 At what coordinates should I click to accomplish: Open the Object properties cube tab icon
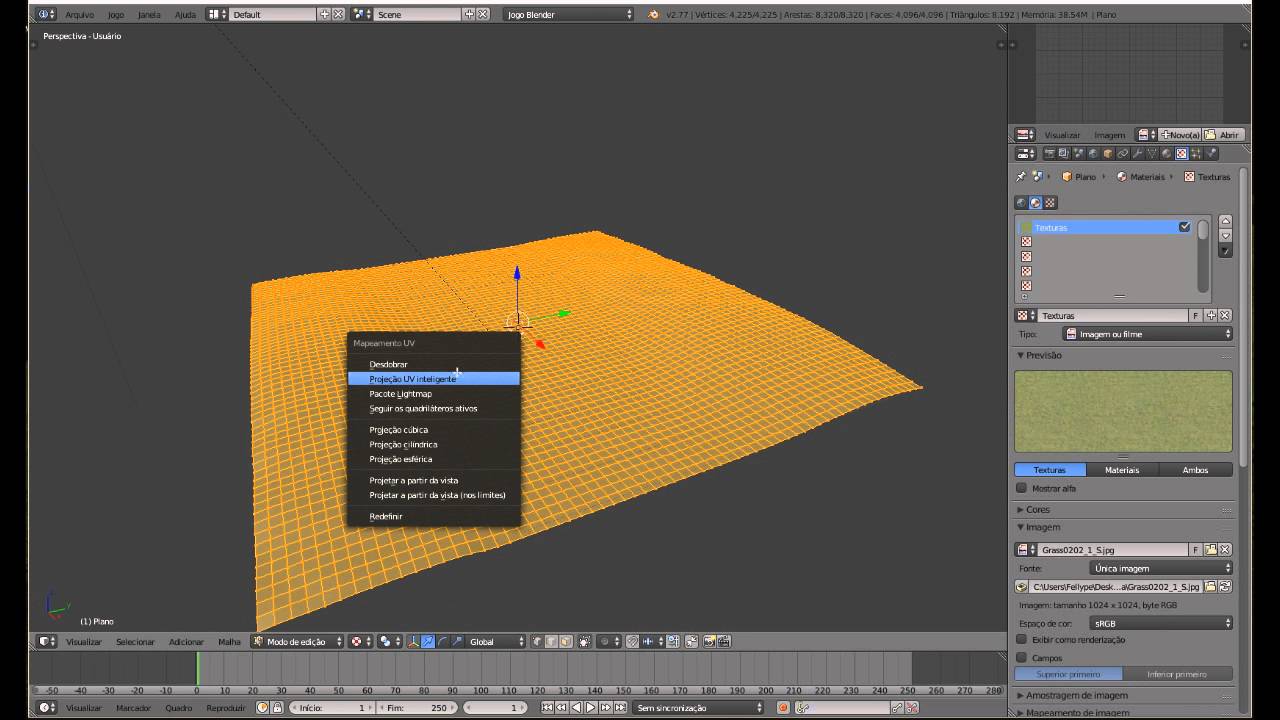click(x=1108, y=154)
